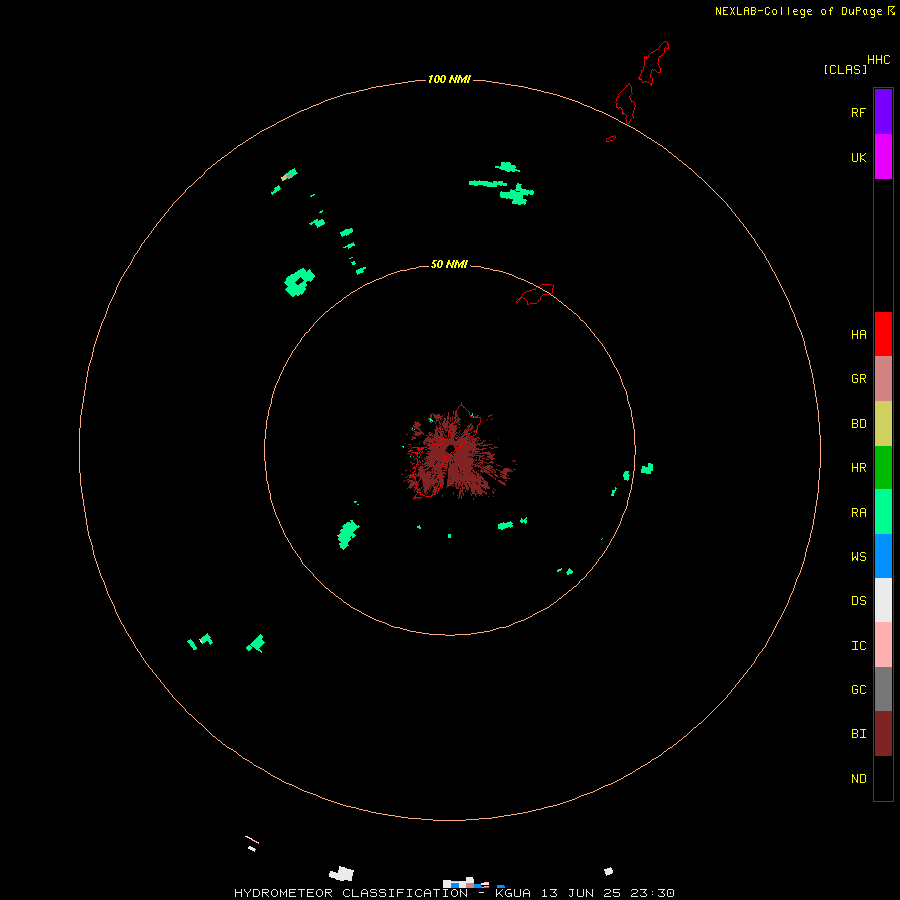Click the 'WS' legend label

click(858, 556)
